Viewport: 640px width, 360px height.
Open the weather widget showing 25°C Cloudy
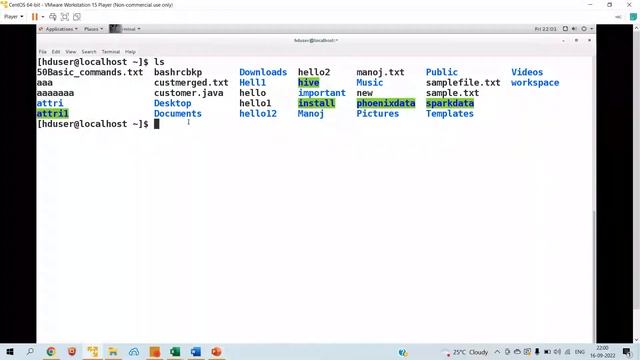point(466,352)
